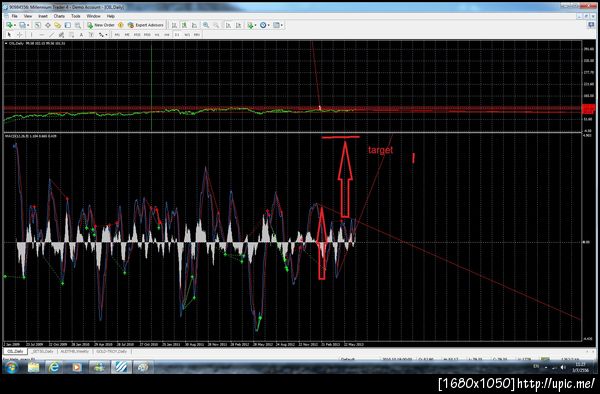
Task: Switch to the M1 timeframe
Action: point(117,35)
